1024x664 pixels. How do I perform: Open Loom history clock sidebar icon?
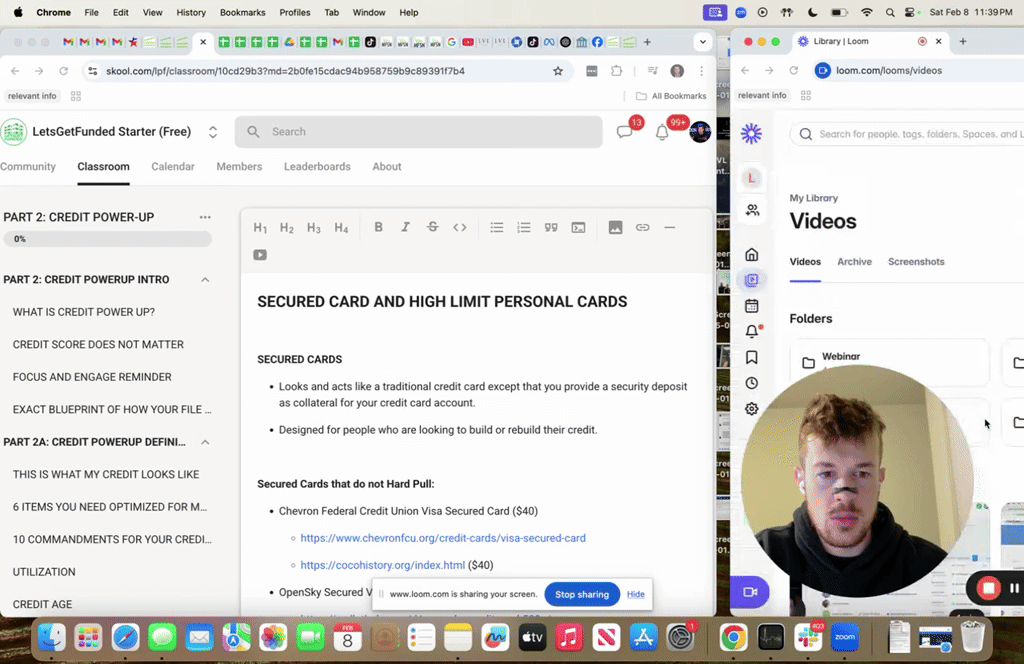coord(752,383)
